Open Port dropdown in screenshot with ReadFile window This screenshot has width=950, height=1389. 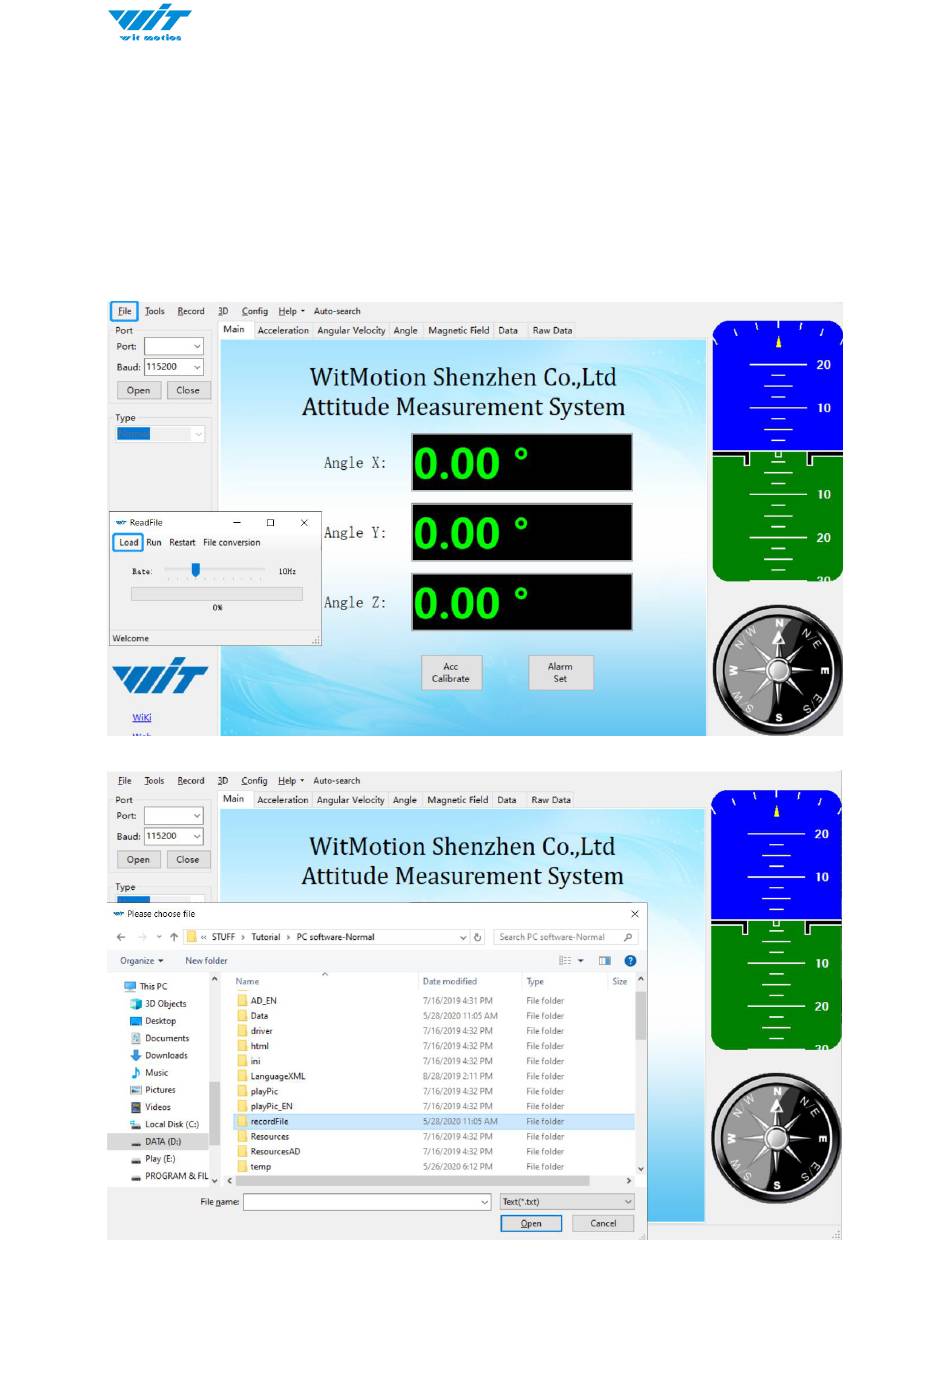(x=197, y=346)
